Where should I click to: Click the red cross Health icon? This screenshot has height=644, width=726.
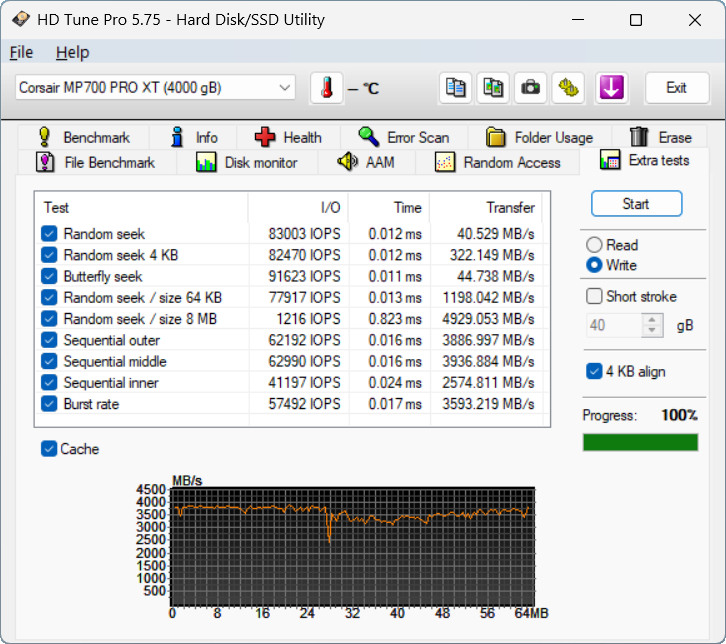coord(265,138)
